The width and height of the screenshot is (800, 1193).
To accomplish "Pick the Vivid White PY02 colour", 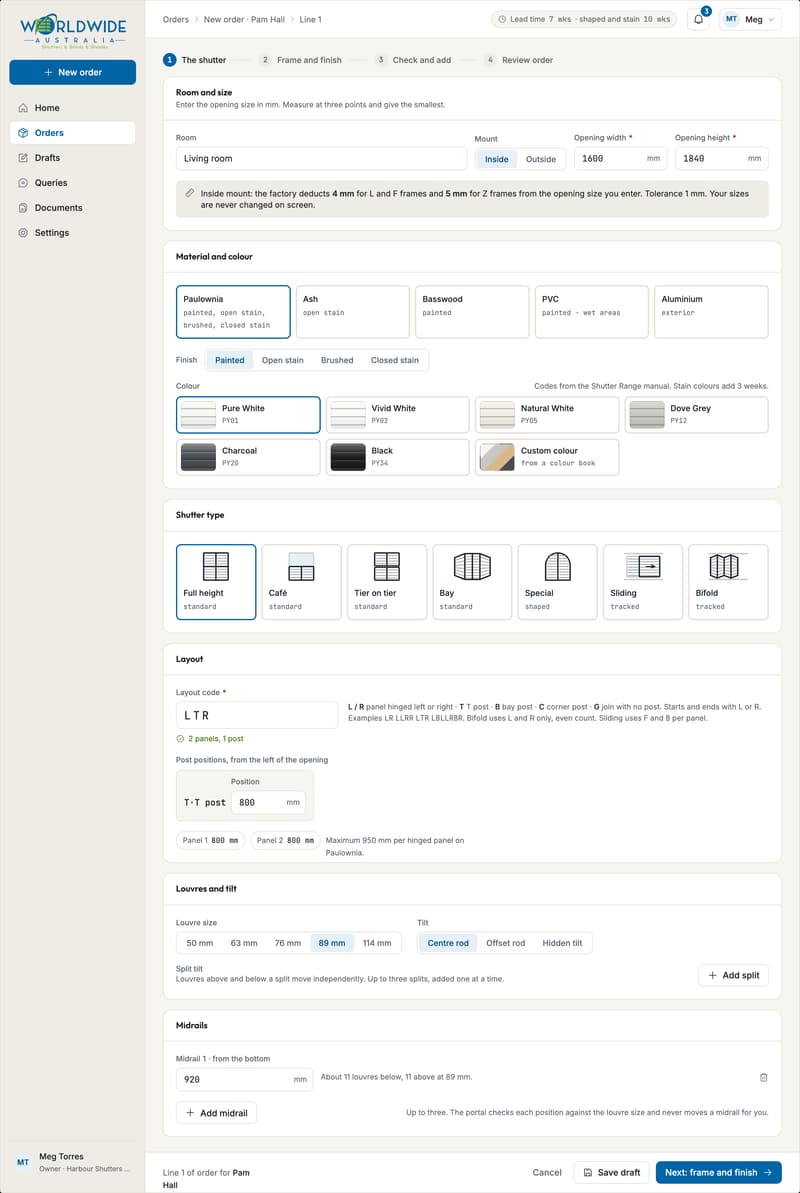I will tap(397, 415).
